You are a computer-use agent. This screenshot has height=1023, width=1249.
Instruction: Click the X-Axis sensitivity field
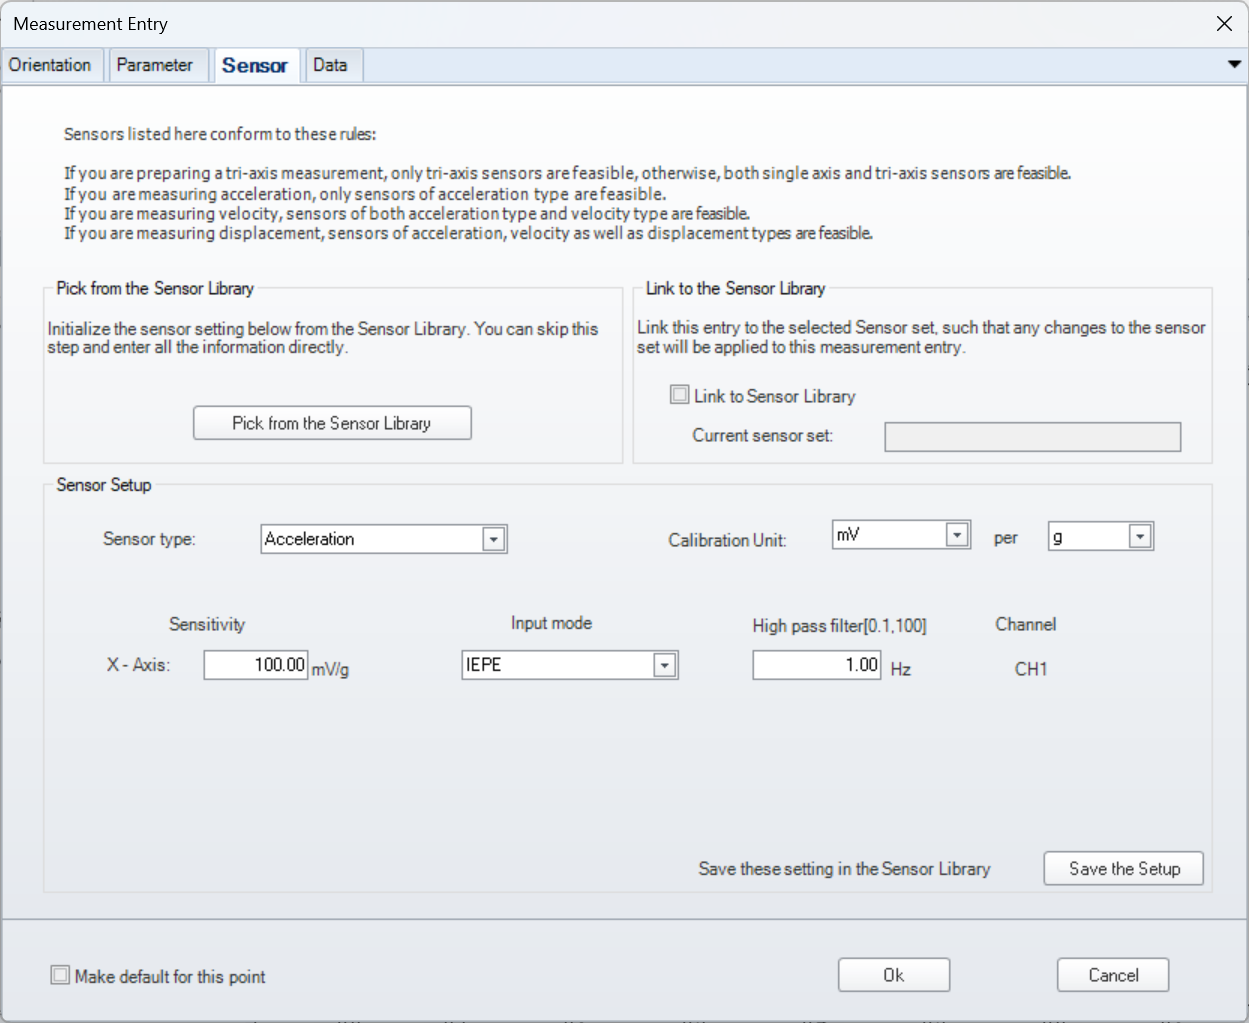pyautogui.click(x=256, y=665)
